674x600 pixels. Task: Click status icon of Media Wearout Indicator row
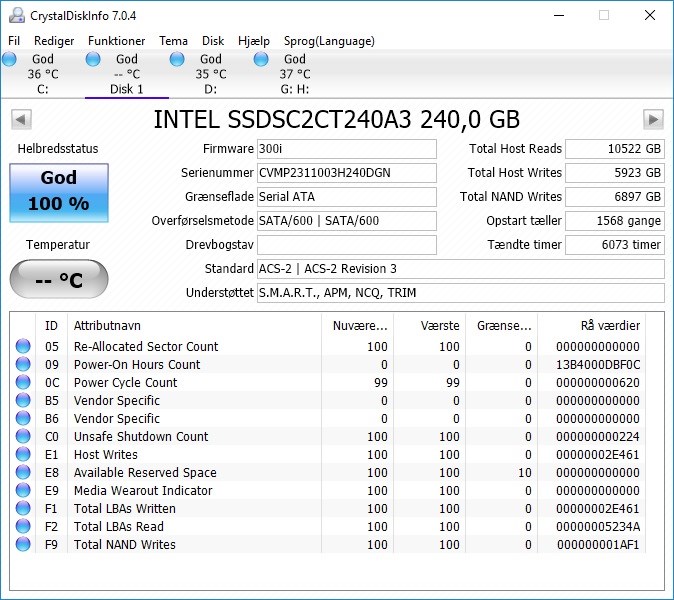pyautogui.click(x=23, y=490)
